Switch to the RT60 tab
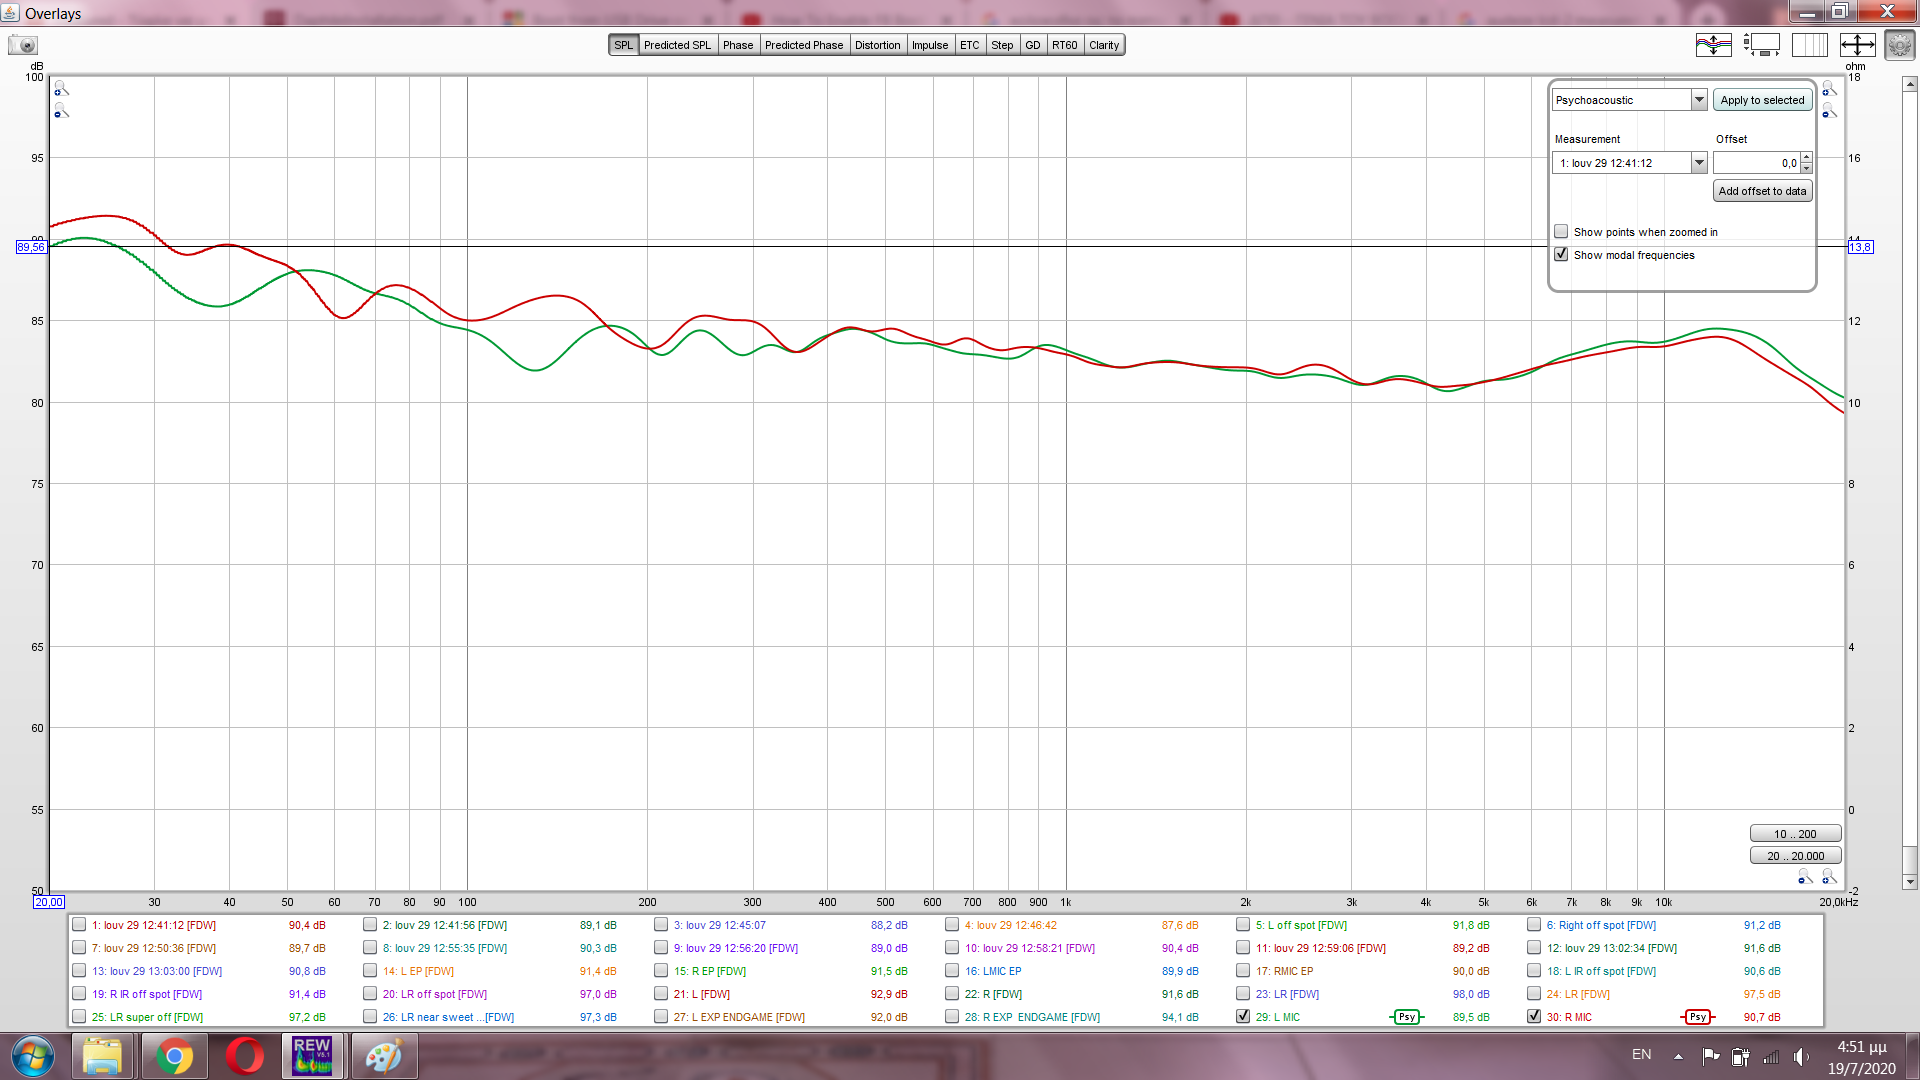1920x1080 pixels. [1064, 45]
